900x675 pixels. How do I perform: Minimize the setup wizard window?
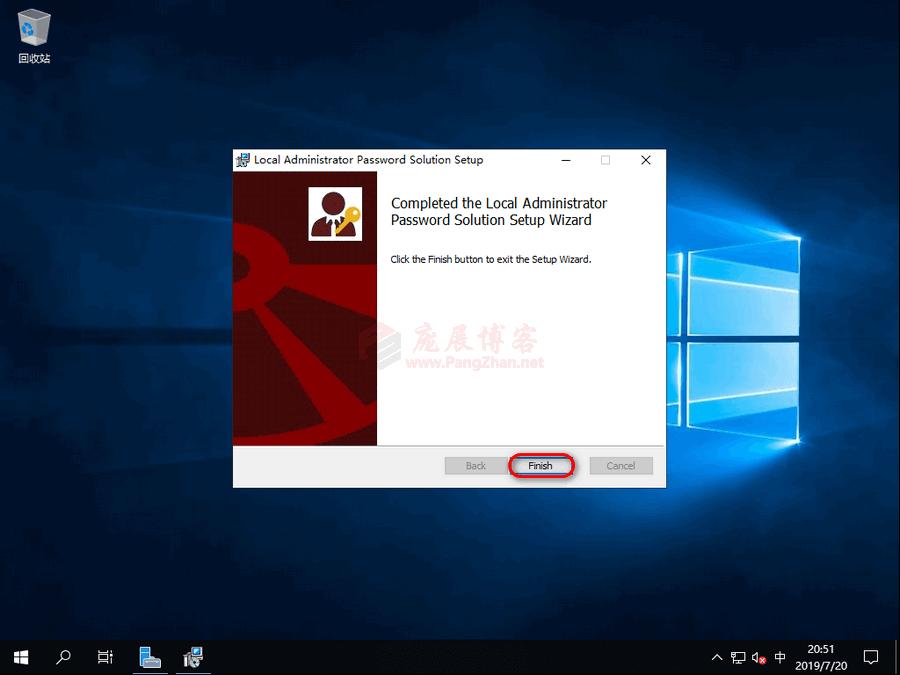(x=565, y=159)
